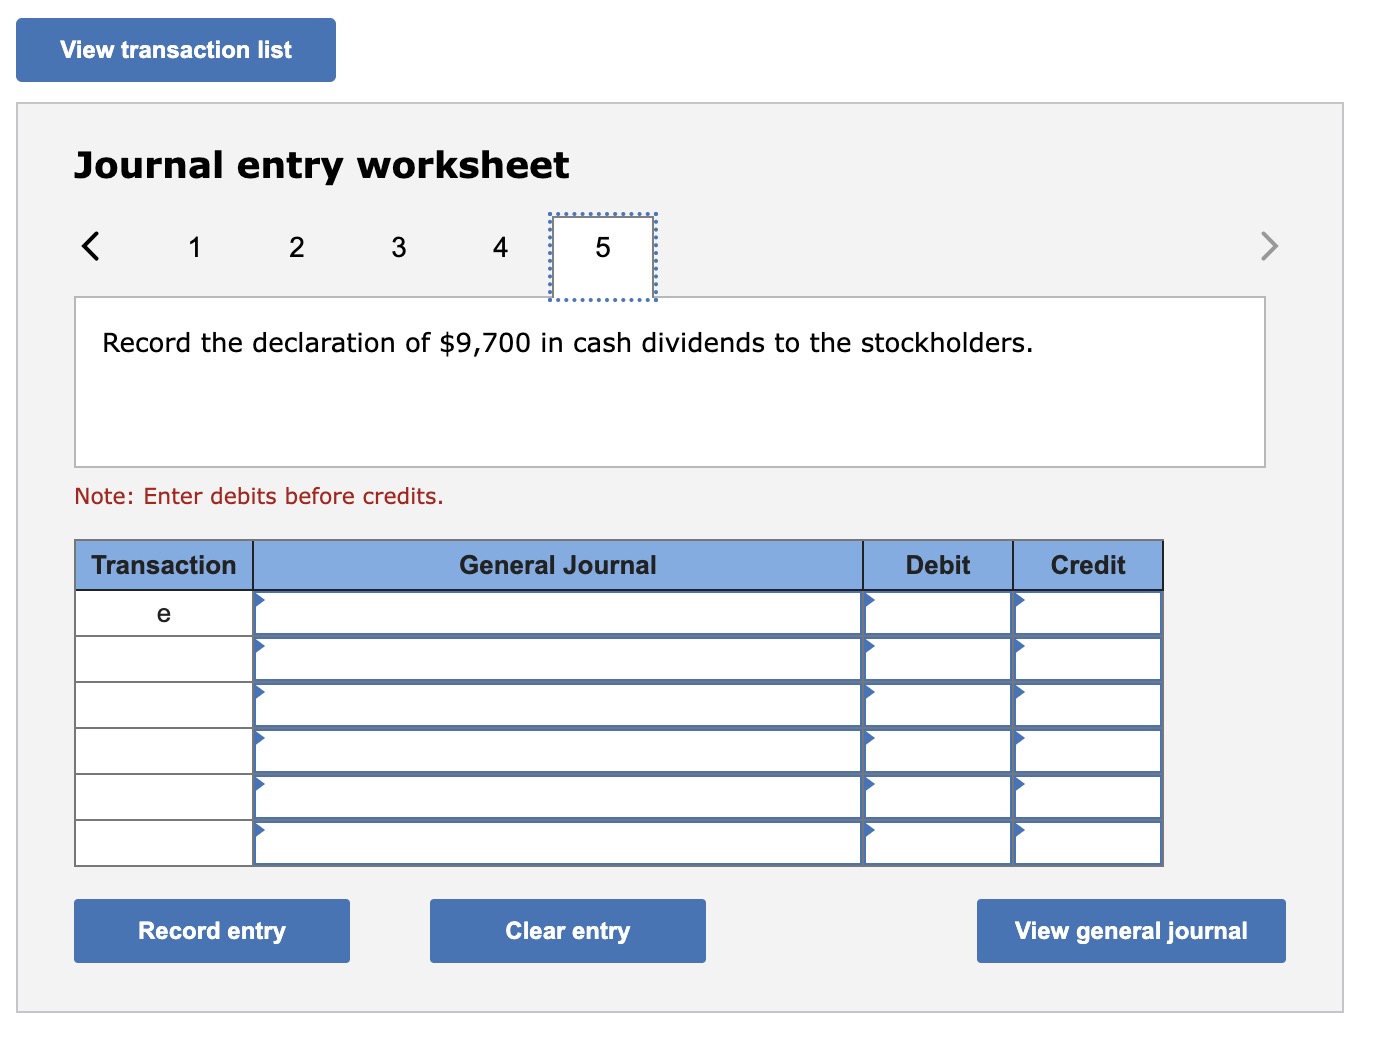
Task: Open the previous transaction chevron arrow
Action: click(x=91, y=246)
